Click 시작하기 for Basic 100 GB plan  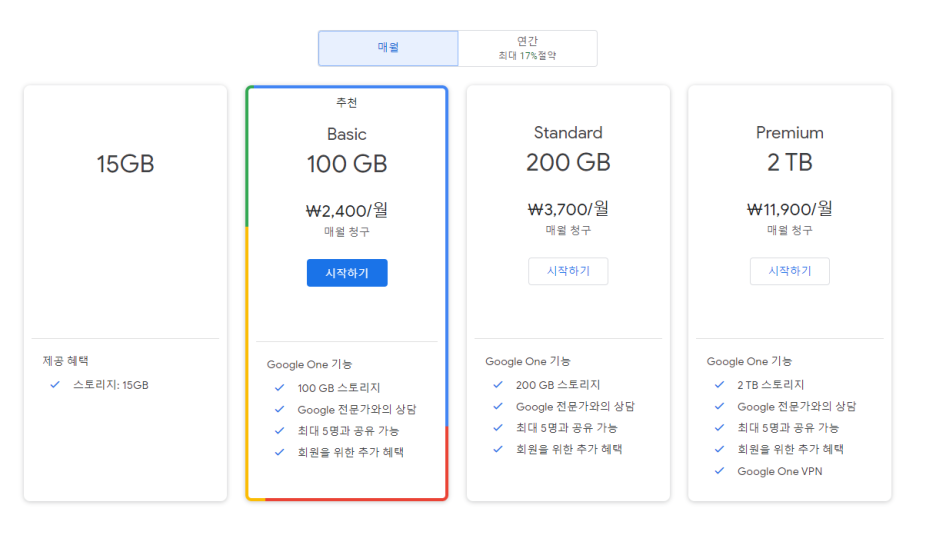click(x=347, y=273)
